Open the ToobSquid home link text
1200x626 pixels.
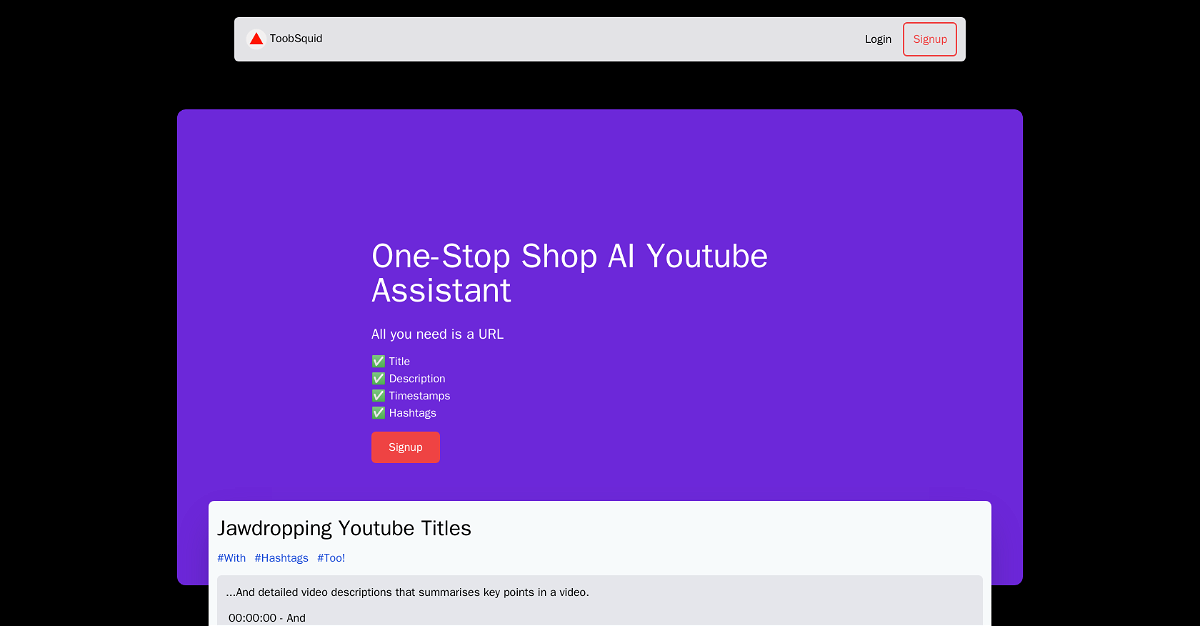pos(296,39)
